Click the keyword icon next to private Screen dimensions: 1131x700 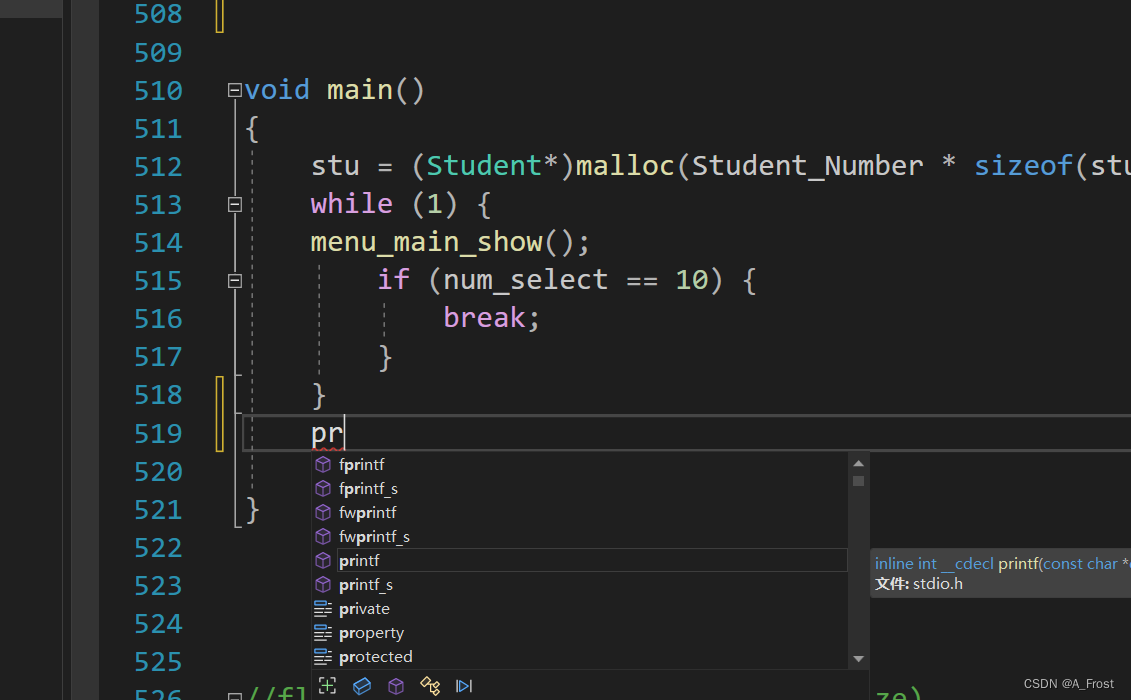(x=322, y=608)
